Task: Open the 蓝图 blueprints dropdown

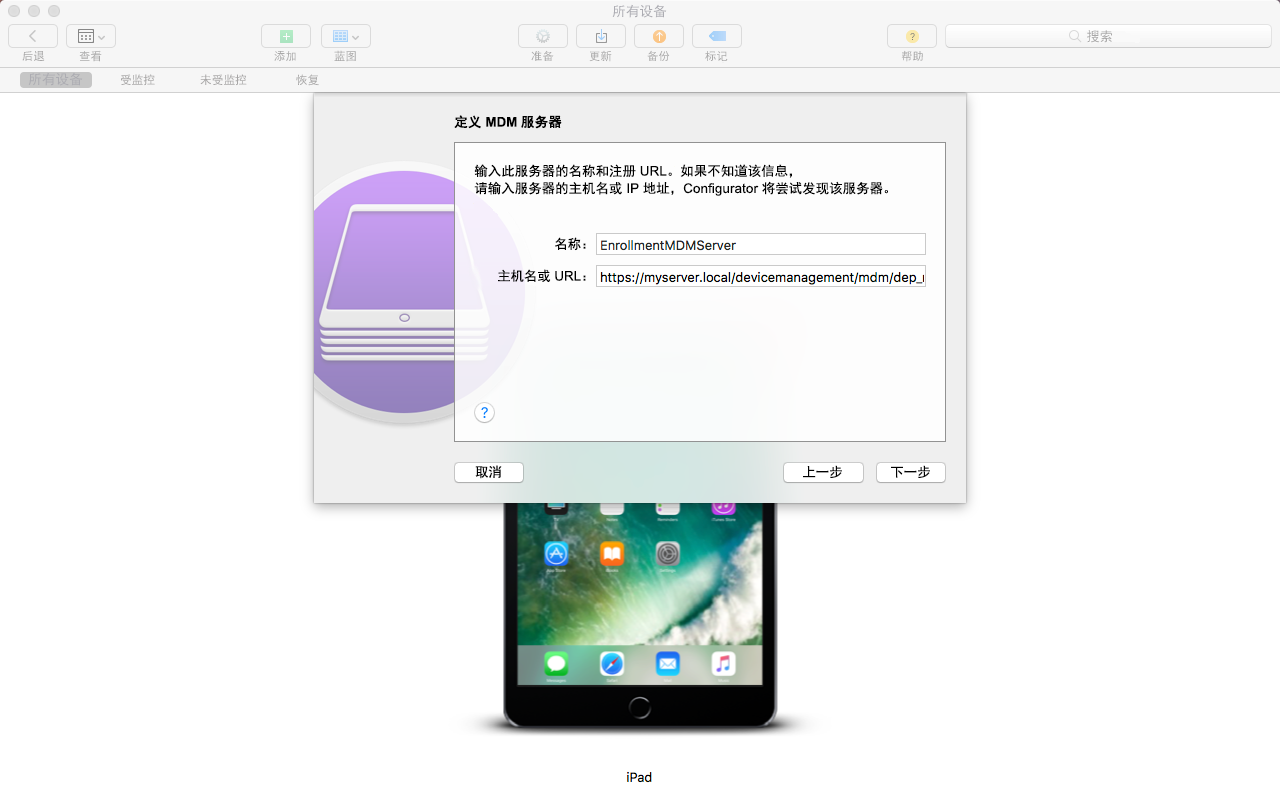Action: click(346, 36)
